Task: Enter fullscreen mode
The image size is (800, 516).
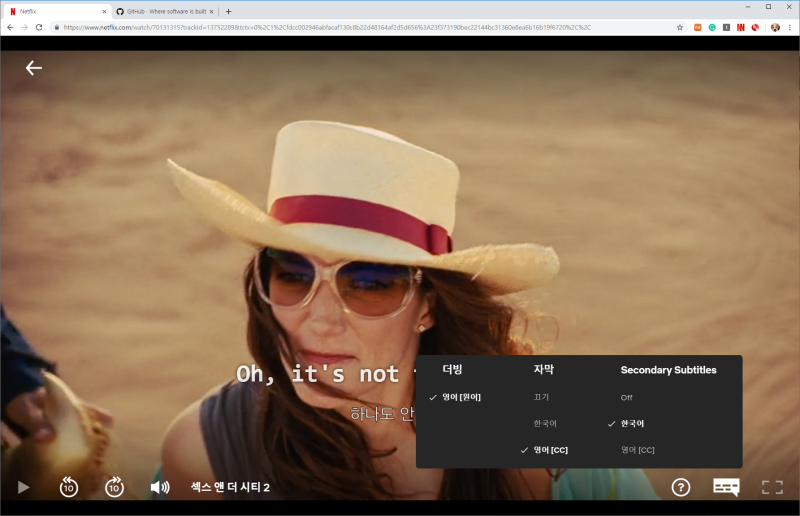Action: [772, 487]
